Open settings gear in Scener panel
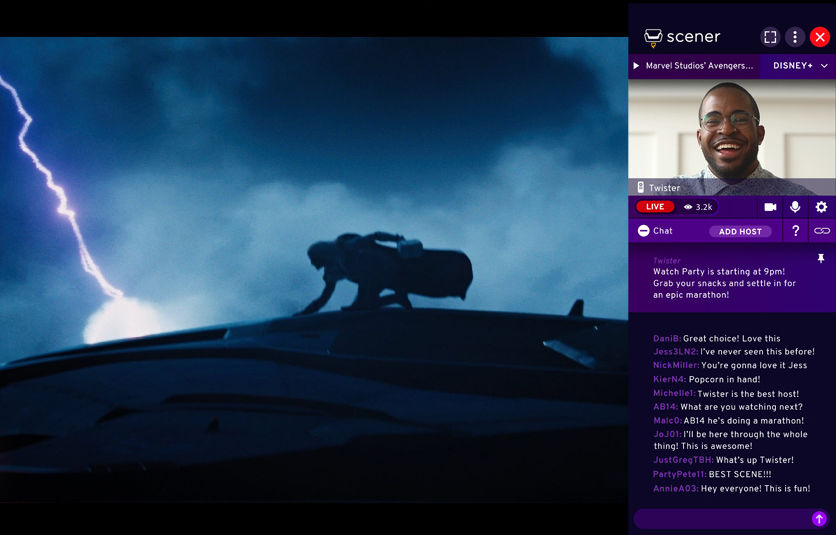 click(821, 207)
